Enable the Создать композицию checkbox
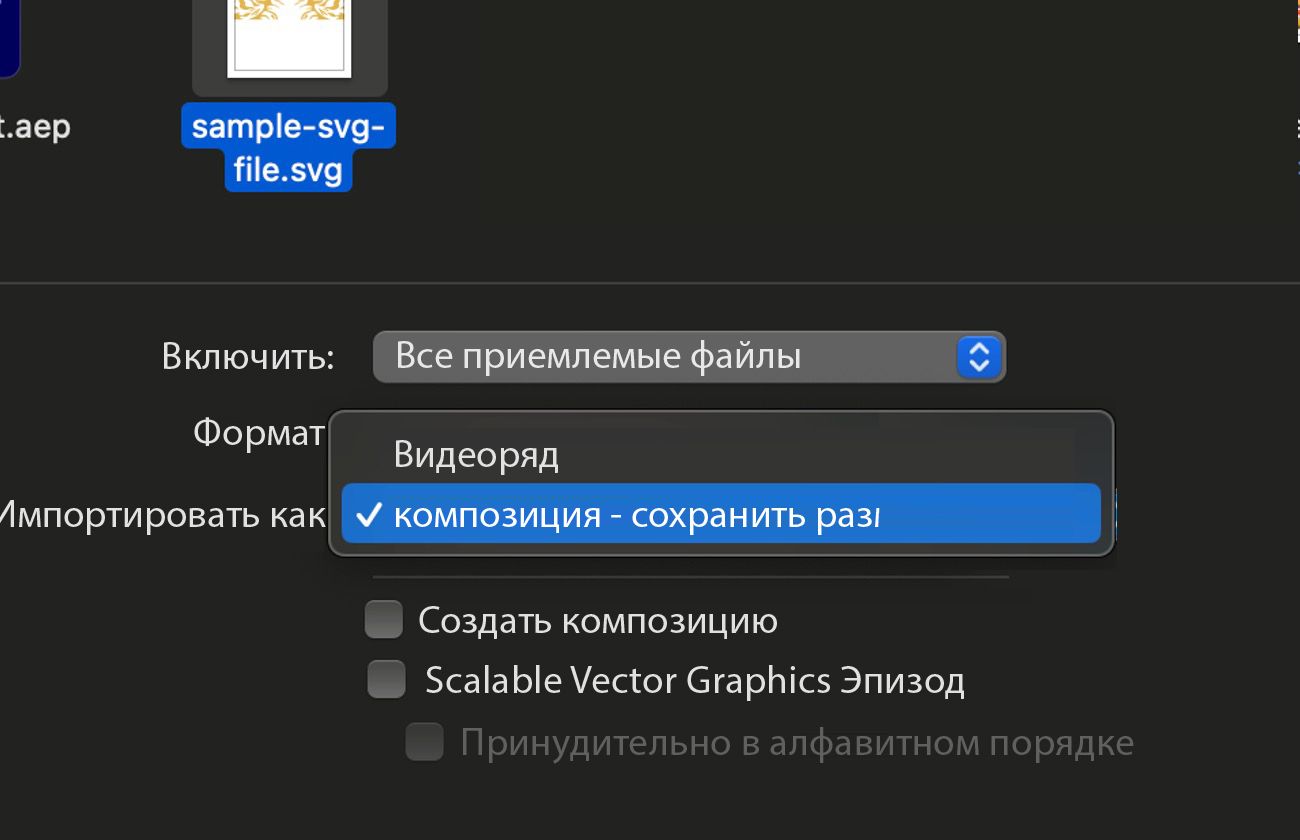Screen dimensions: 1300x840 [x=383, y=619]
